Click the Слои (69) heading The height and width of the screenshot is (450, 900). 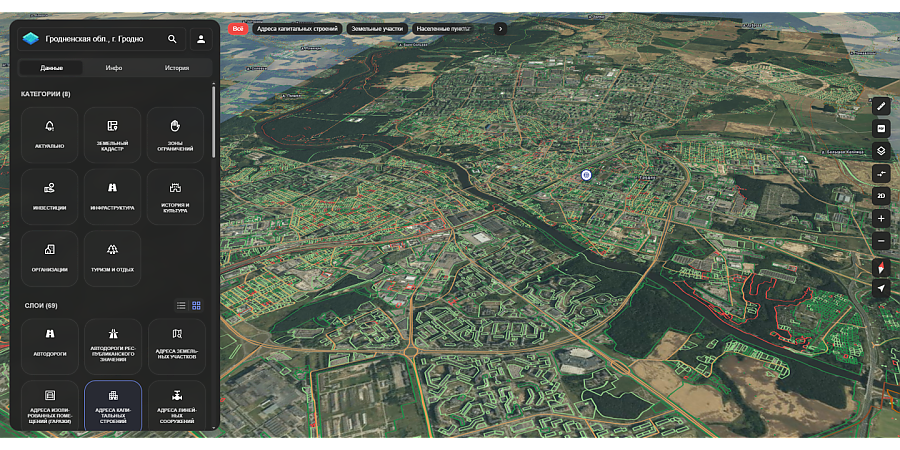click(x=41, y=305)
